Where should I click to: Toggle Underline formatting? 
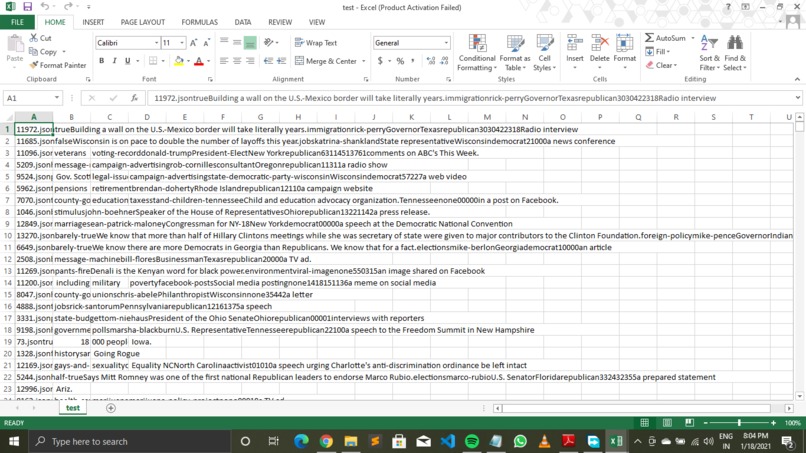pyautogui.click(x=127, y=61)
